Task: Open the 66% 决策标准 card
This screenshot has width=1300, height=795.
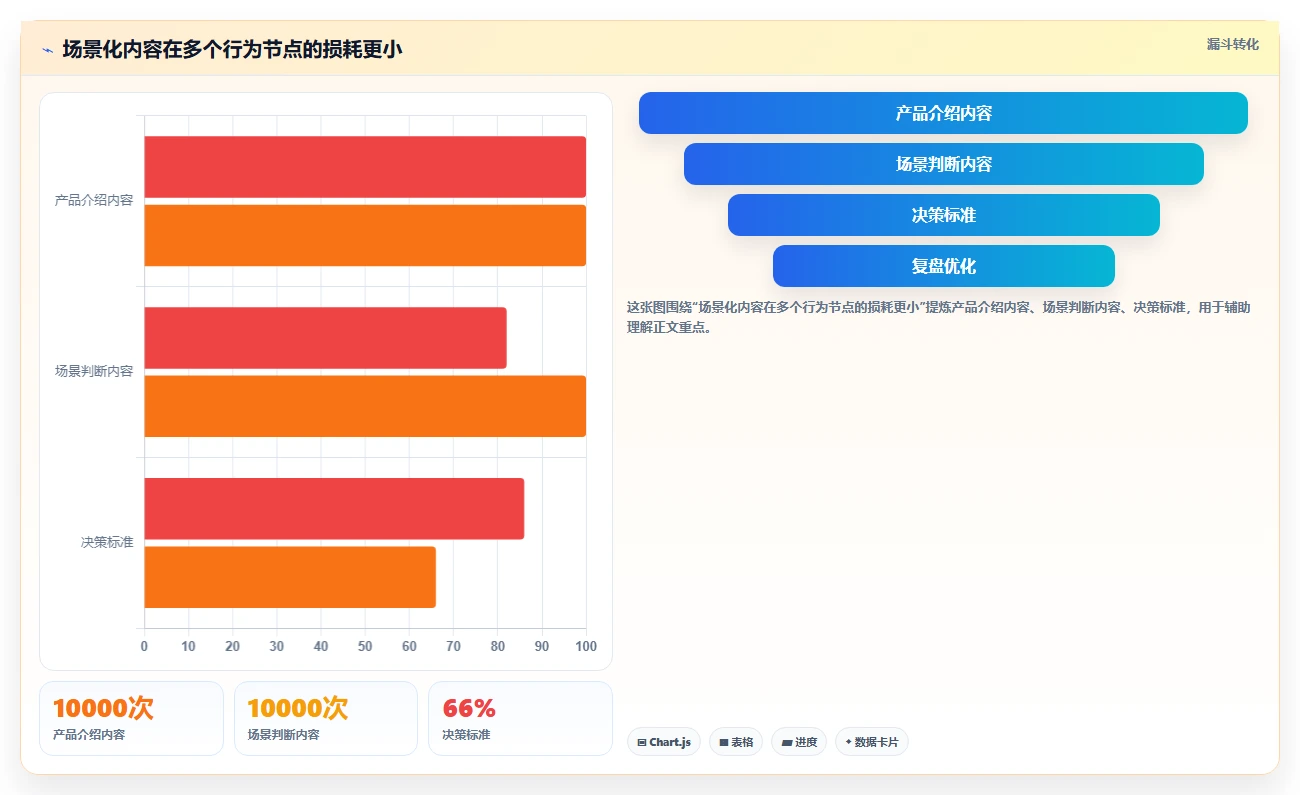Action: [x=520, y=718]
